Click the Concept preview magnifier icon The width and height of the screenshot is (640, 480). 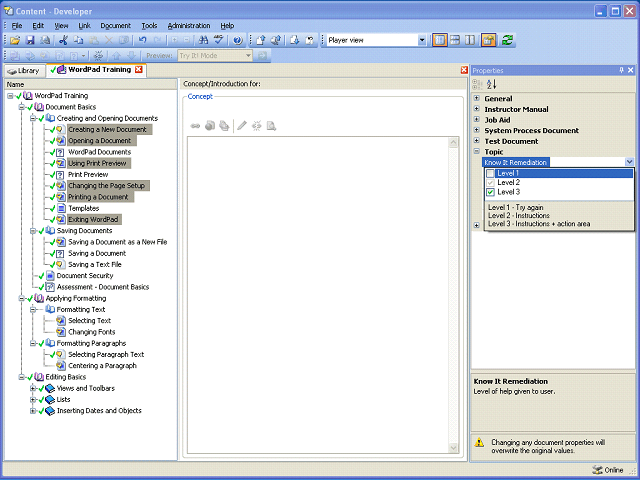tap(271, 126)
